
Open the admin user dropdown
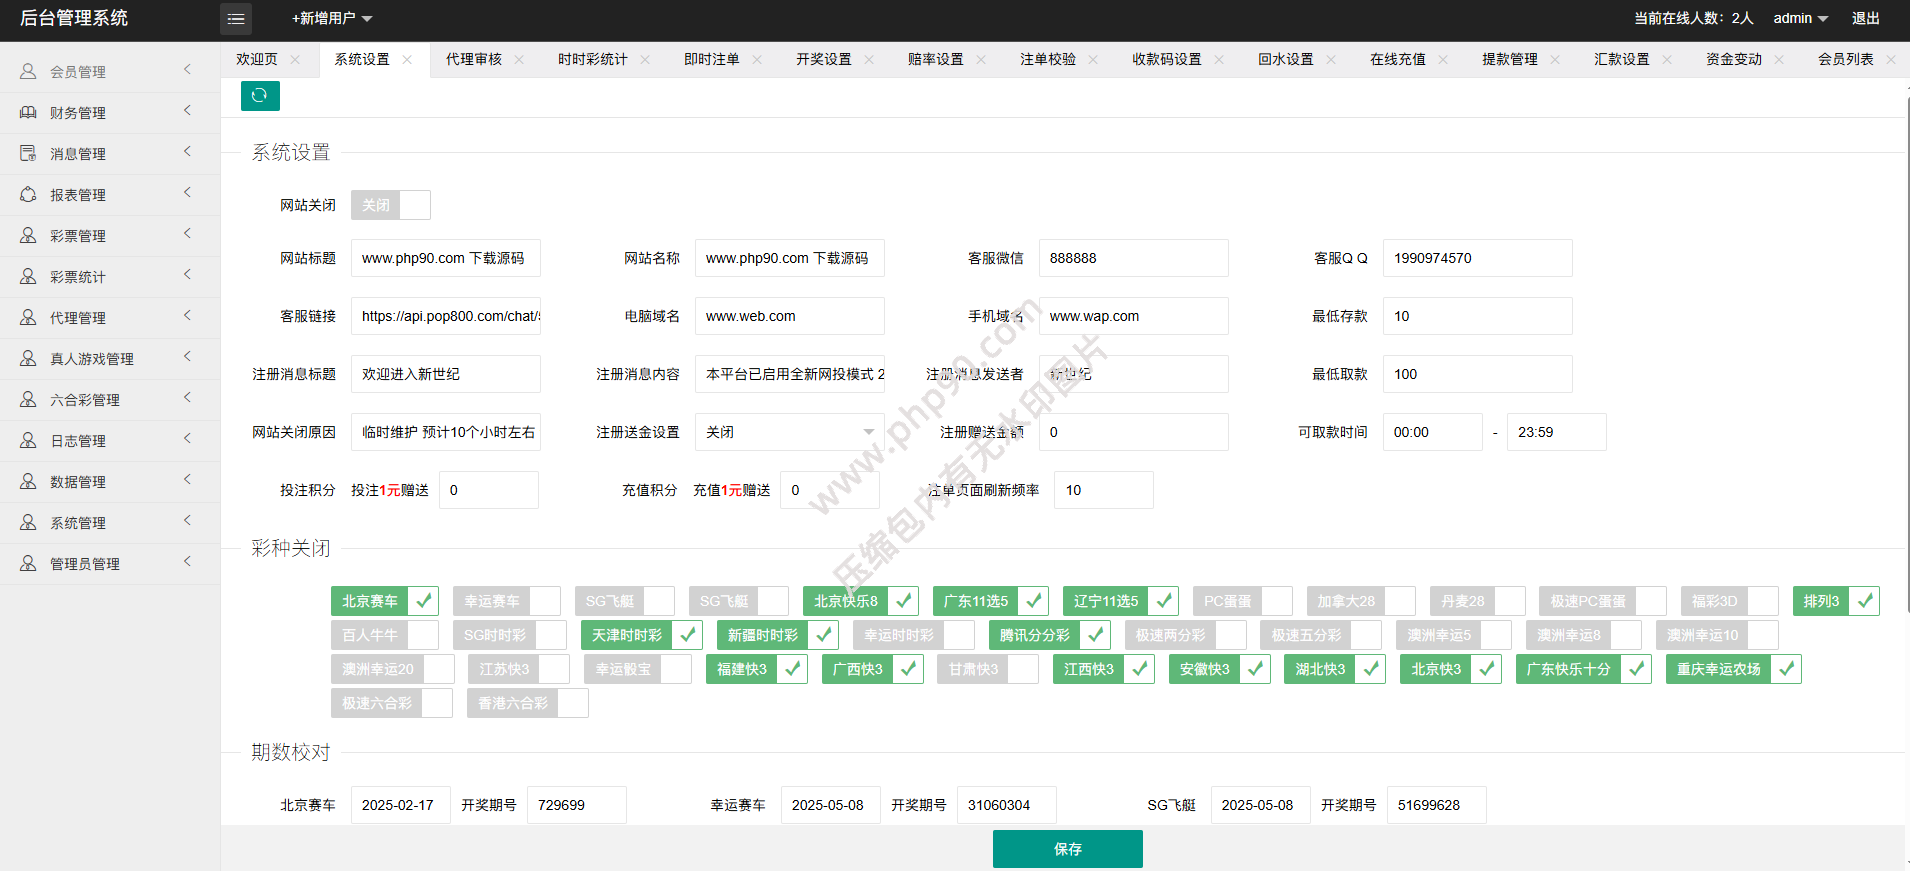(x=1800, y=19)
